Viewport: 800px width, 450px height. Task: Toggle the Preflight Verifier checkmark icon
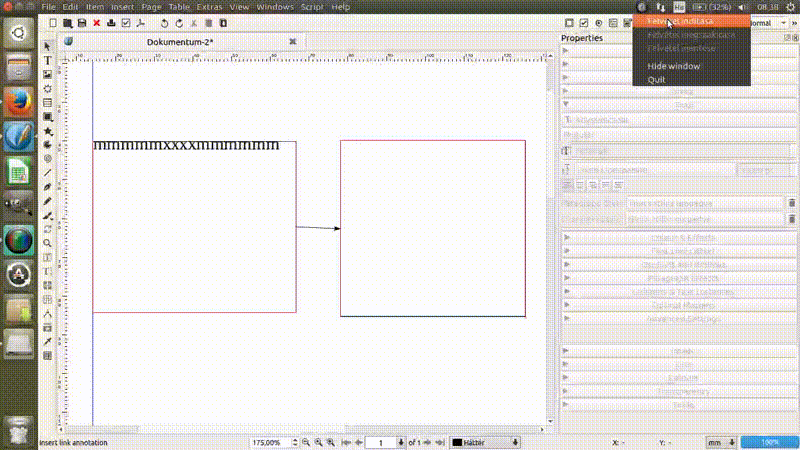pos(125,22)
